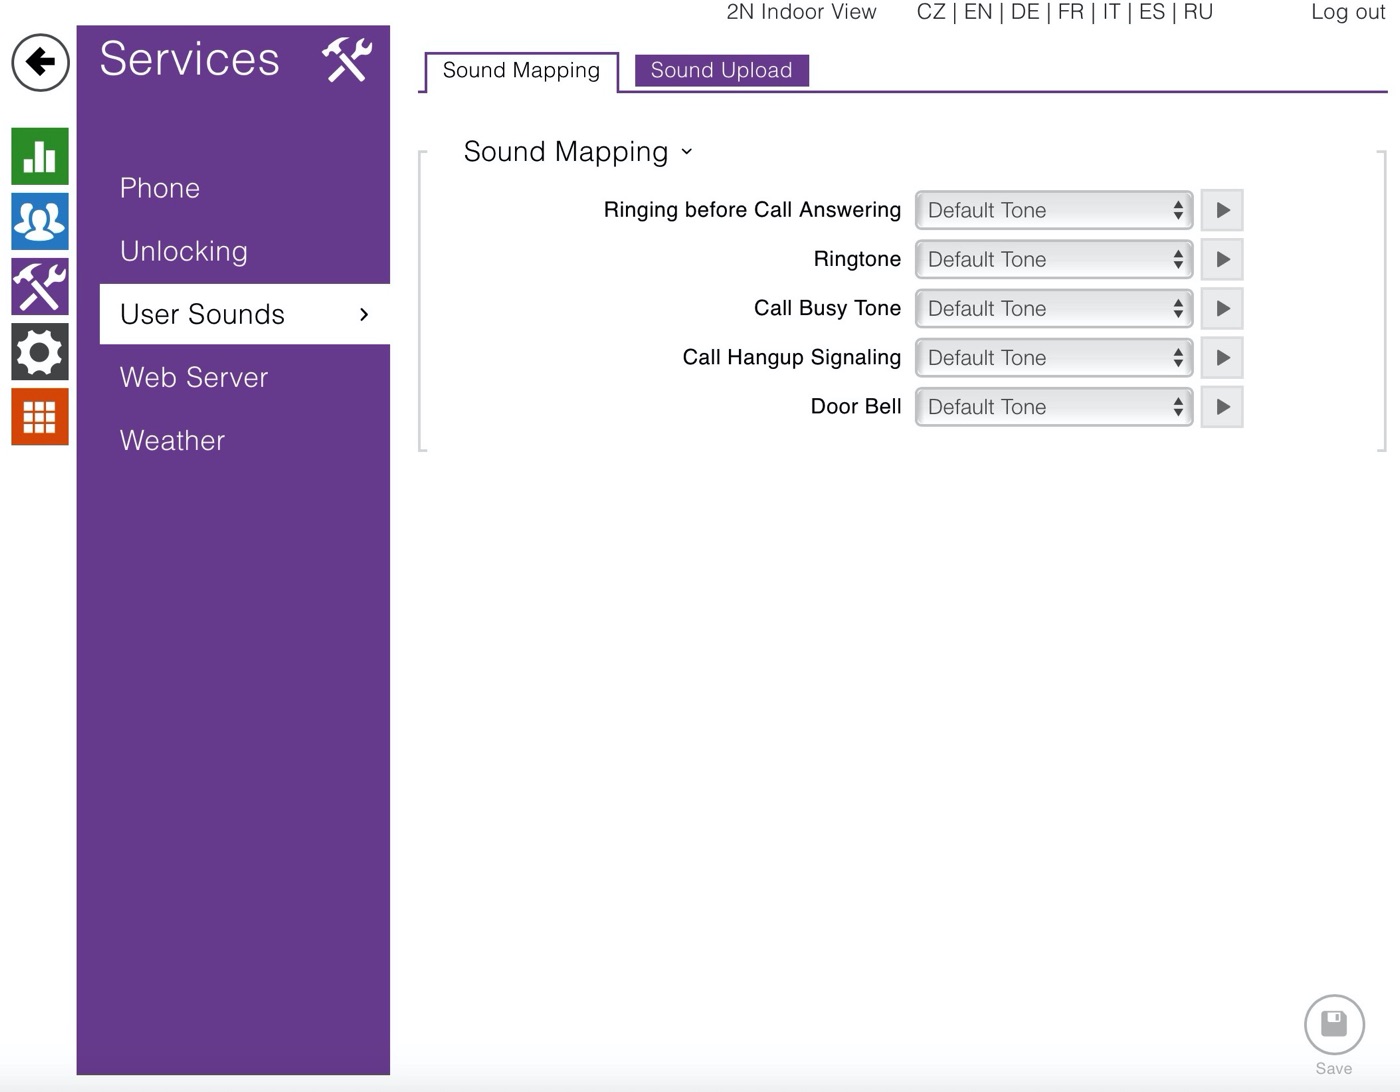Image resolution: width=1400 pixels, height=1092 pixels.
Task: Click the Ringtone label
Action: coord(857,259)
